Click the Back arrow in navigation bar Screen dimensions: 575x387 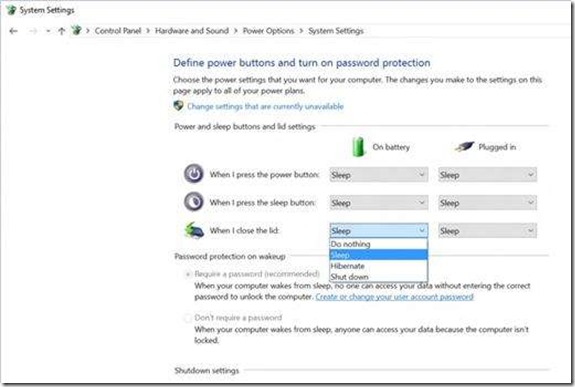[x=14, y=31]
